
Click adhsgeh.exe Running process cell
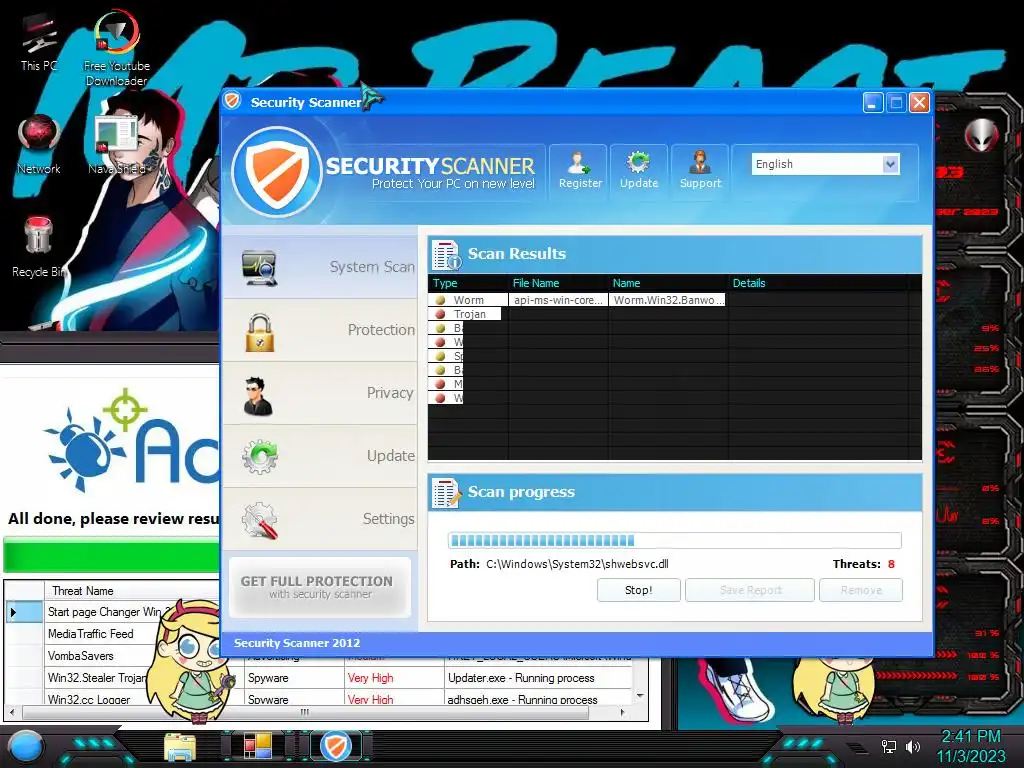pos(538,699)
